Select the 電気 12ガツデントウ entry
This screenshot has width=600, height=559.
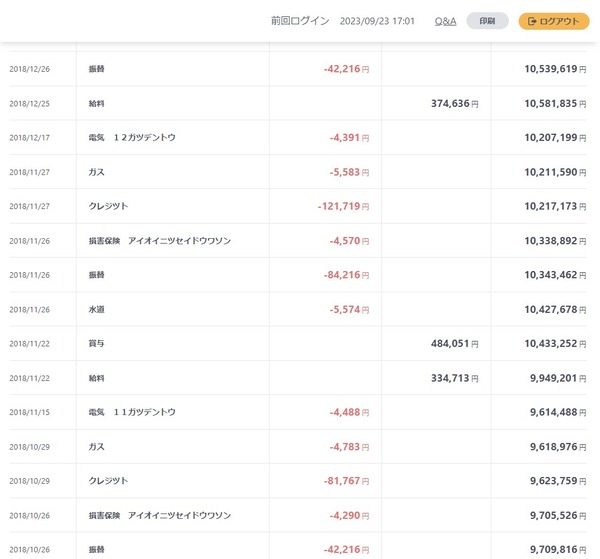[132, 137]
